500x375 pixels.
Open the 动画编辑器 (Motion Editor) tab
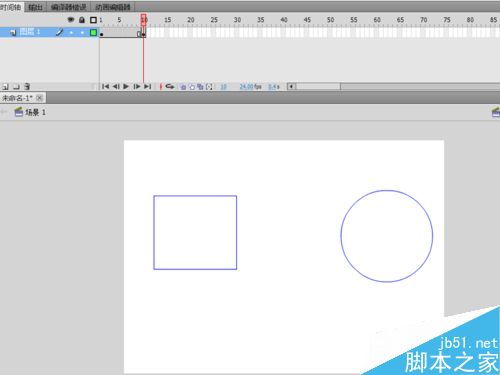[x=113, y=7]
